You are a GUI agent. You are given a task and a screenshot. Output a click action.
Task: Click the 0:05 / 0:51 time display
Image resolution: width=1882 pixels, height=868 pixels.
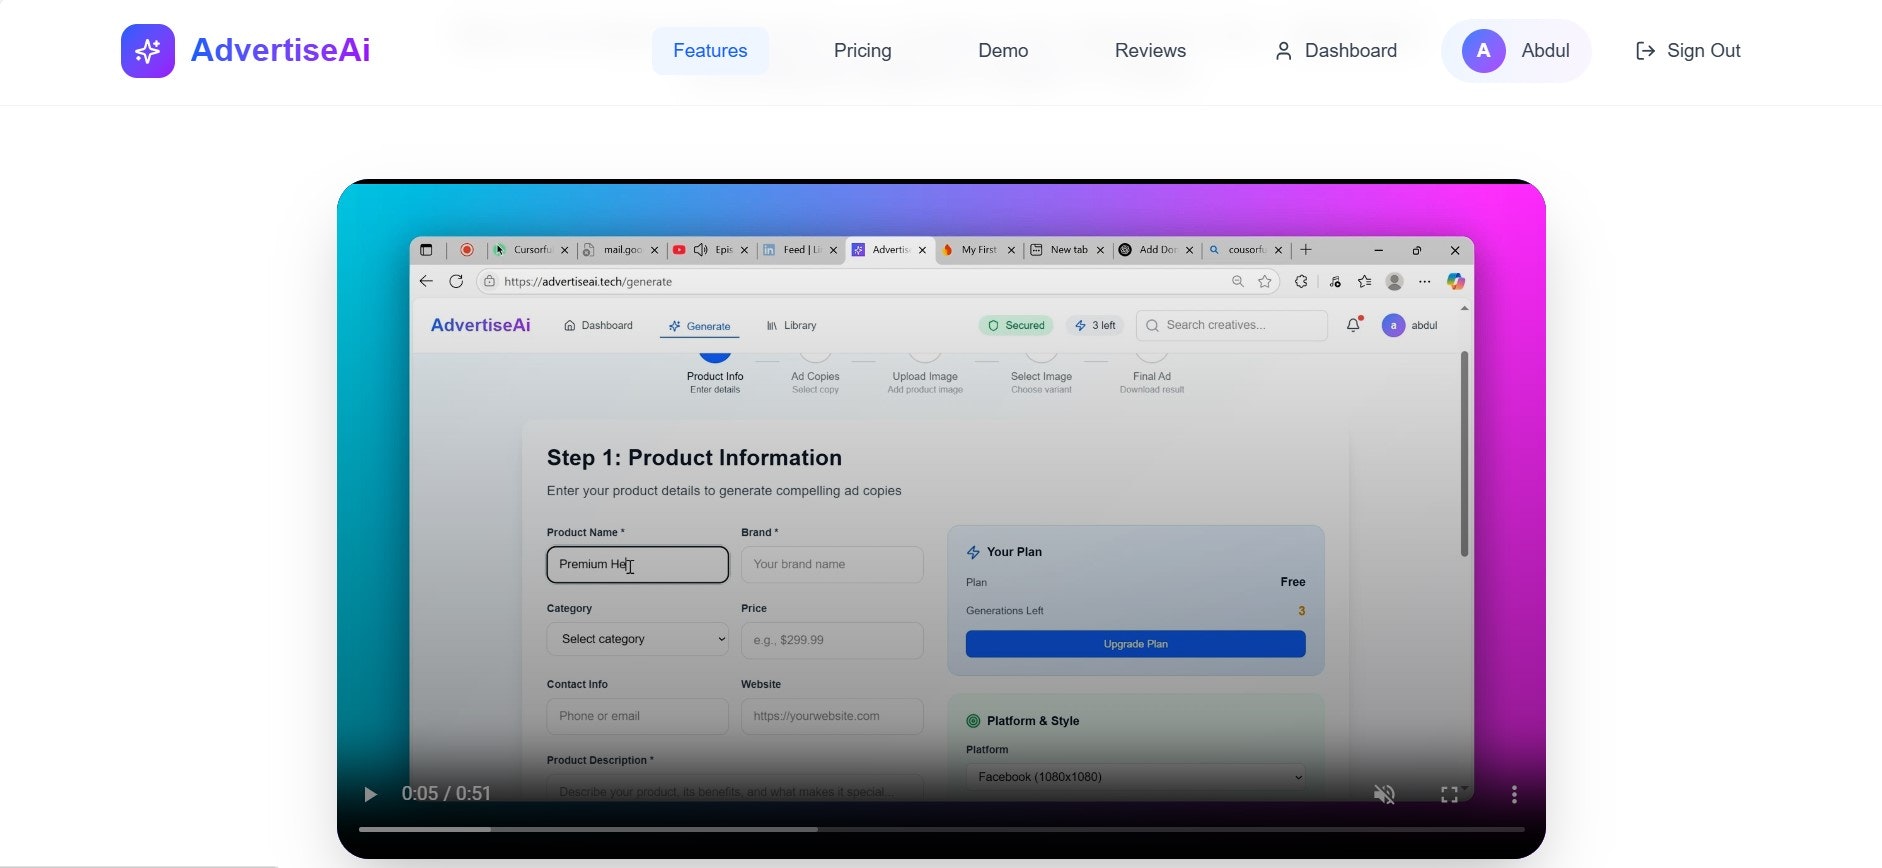446,794
